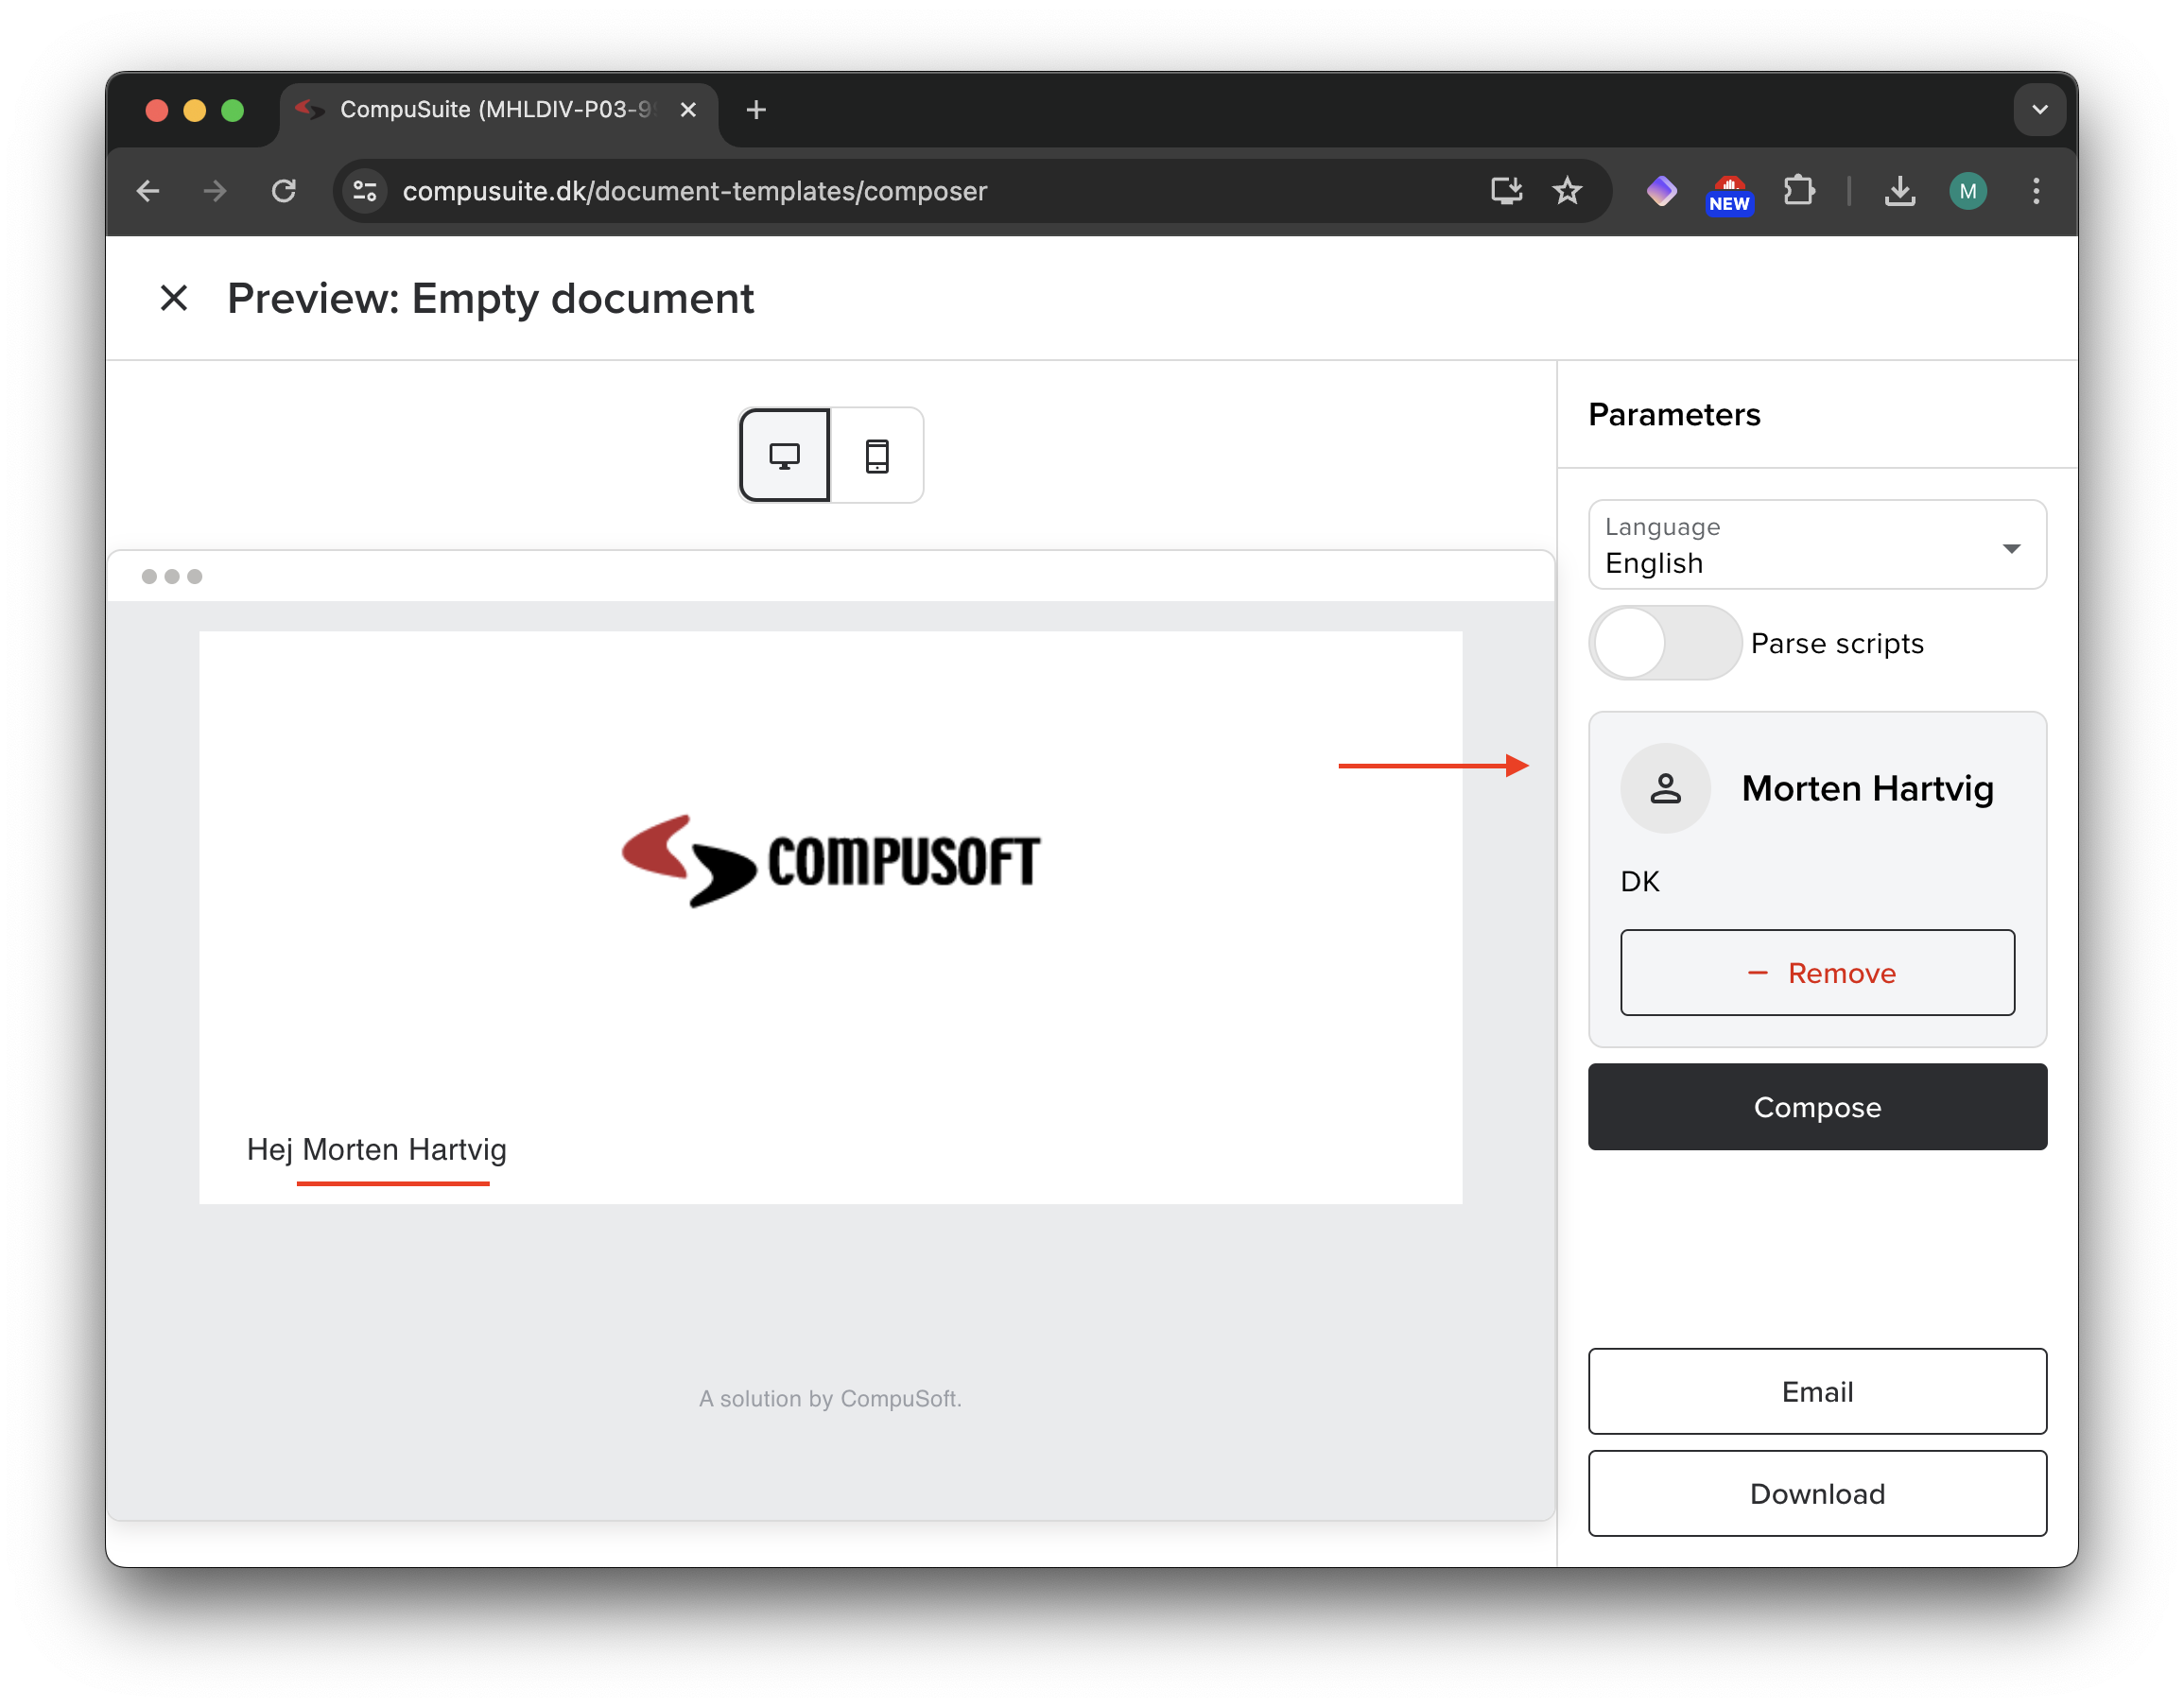Open the browser extensions puzzle icon
Screen dimensions: 2184x1707
[1798, 191]
